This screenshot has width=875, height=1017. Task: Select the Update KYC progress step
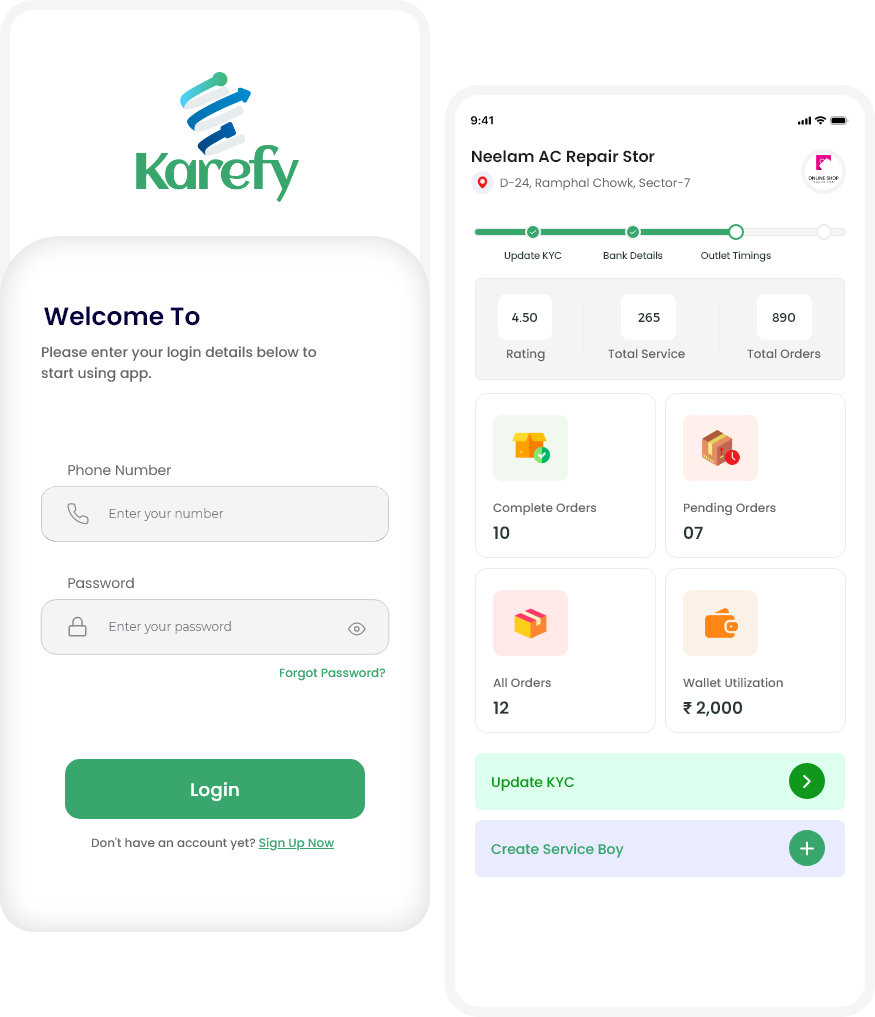point(533,232)
